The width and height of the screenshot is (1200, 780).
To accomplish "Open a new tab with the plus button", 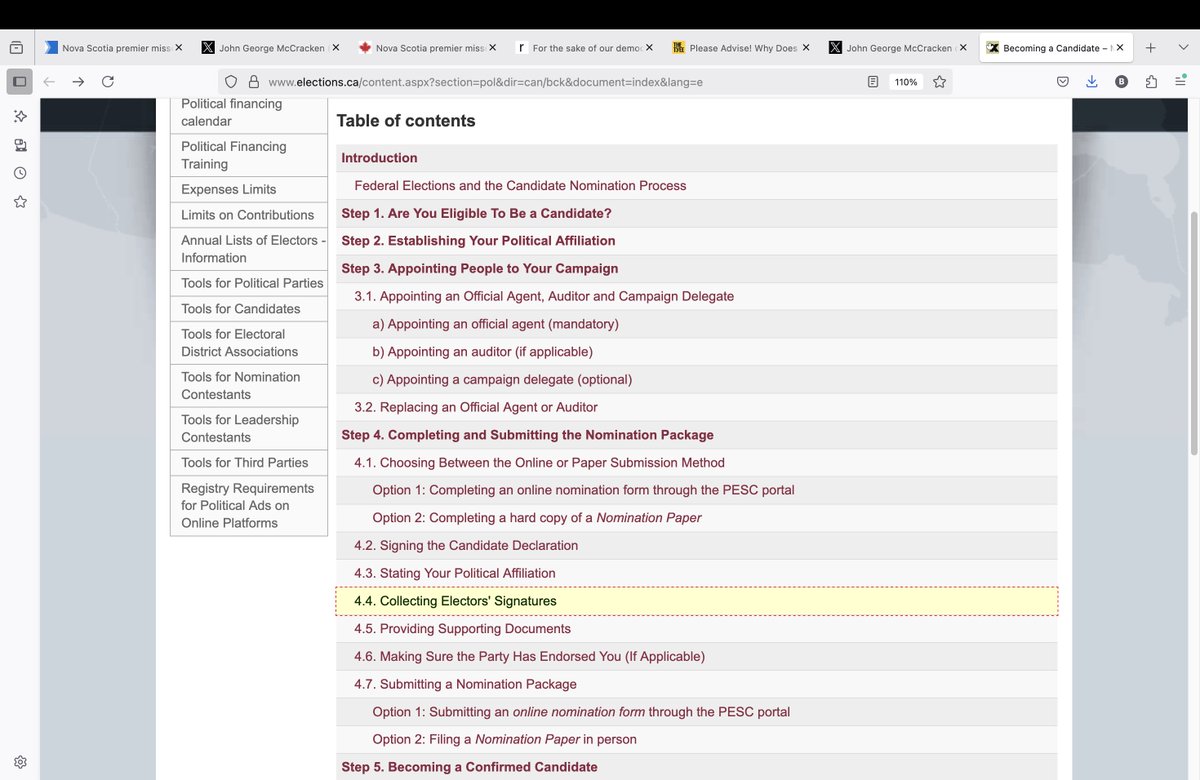I will pyautogui.click(x=1151, y=47).
